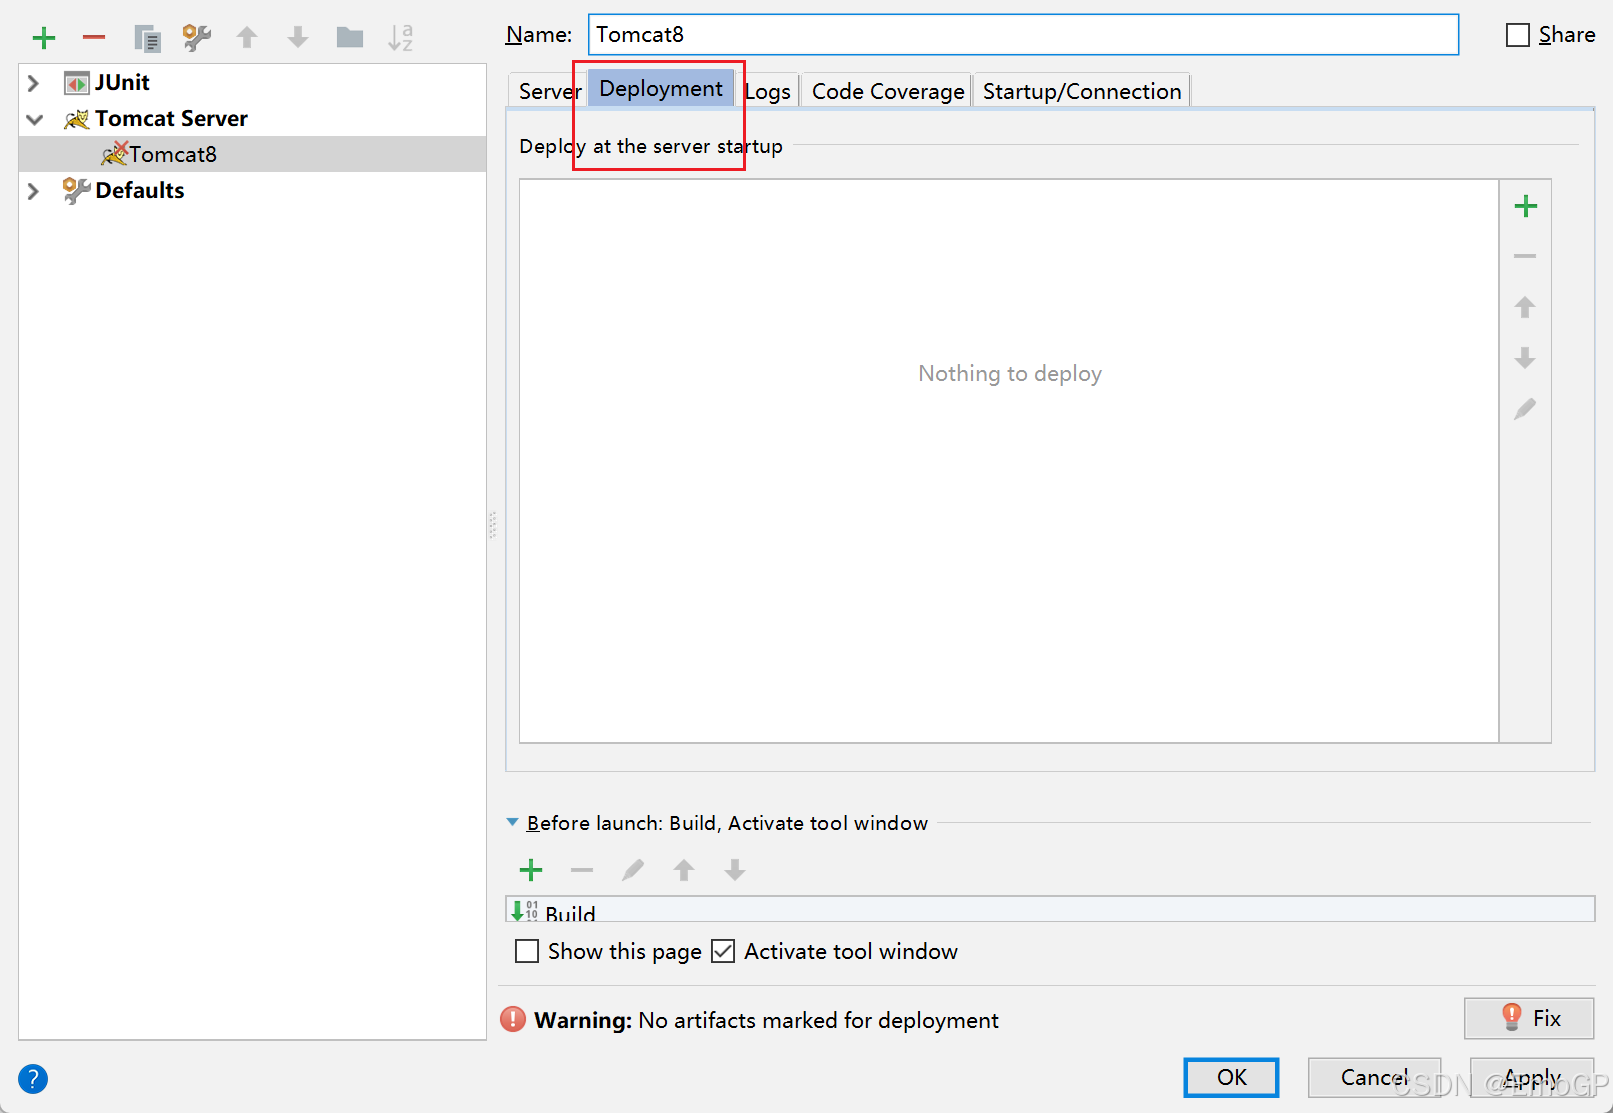Edit deployment item pencil icon
Image resolution: width=1613 pixels, height=1113 pixels.
(1525, 409)
